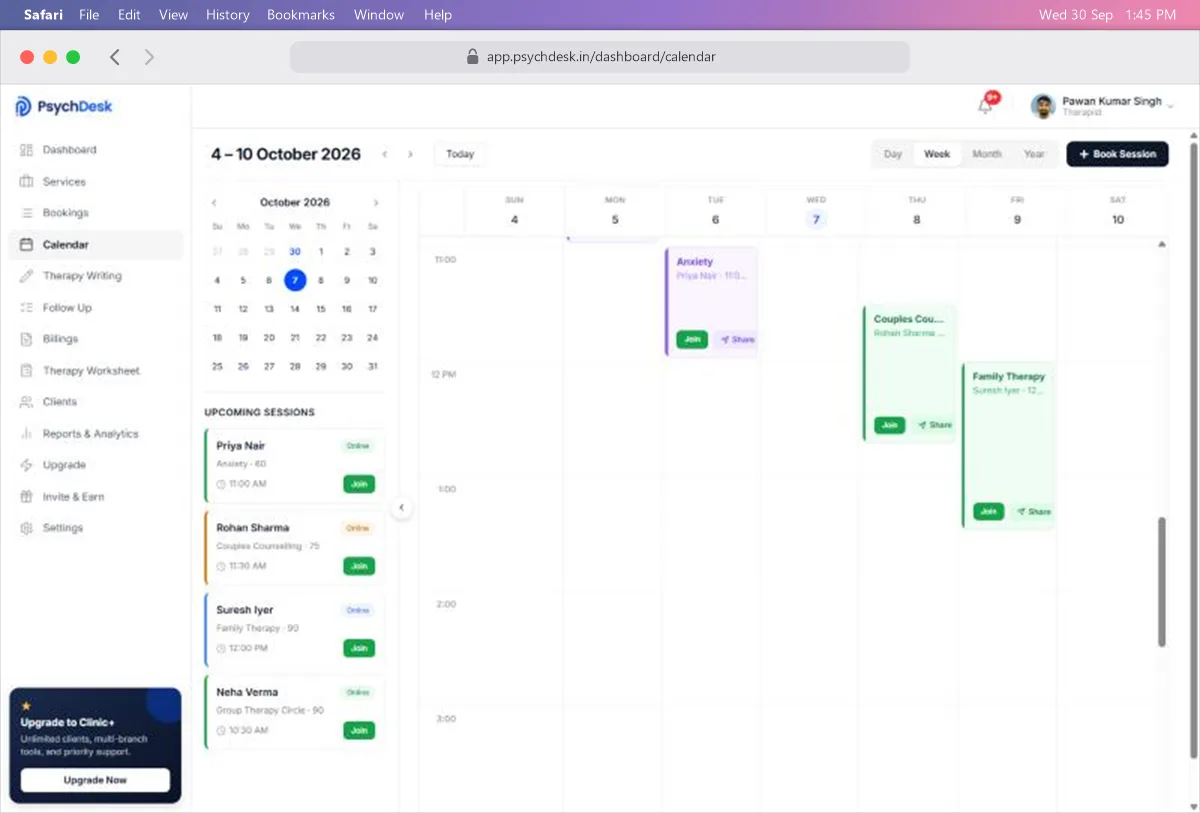The height and width of the screenshot is (813, 1200).
Task: Share the Family Therapy calendar event
Action: (1034, 512)
